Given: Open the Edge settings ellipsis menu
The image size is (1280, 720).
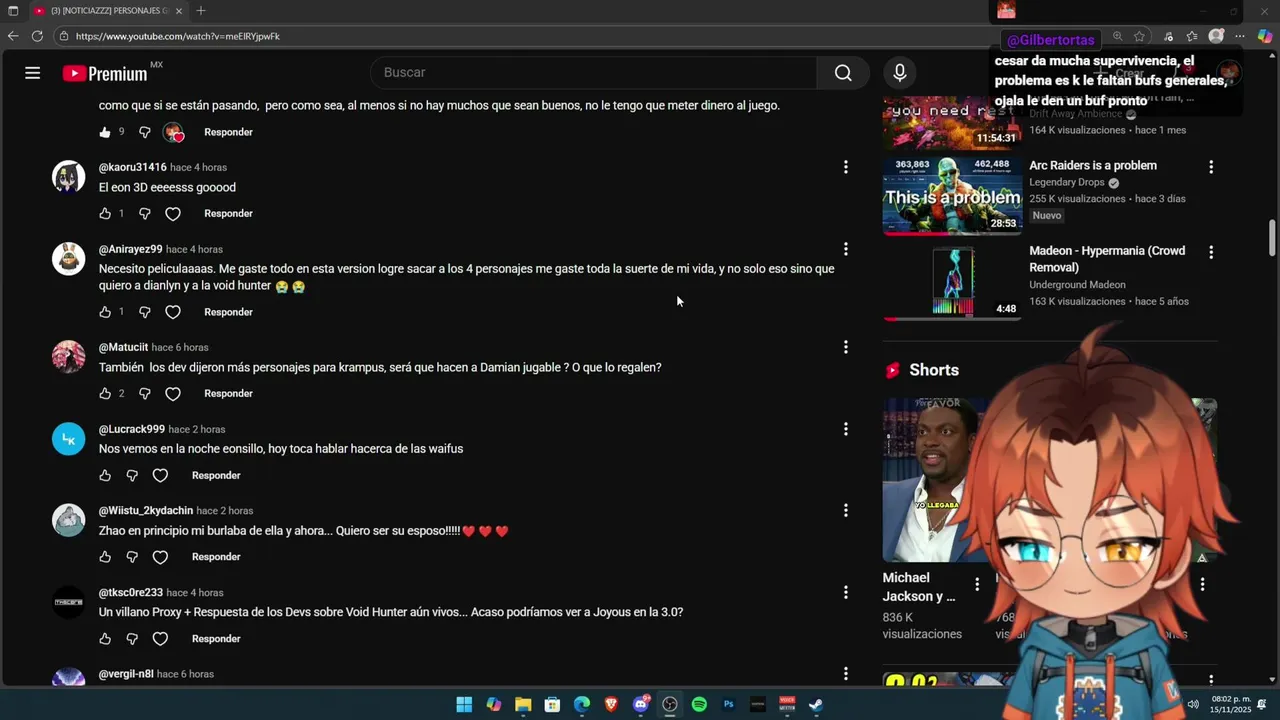Looking at the screenshot, I should (1240, 36).
